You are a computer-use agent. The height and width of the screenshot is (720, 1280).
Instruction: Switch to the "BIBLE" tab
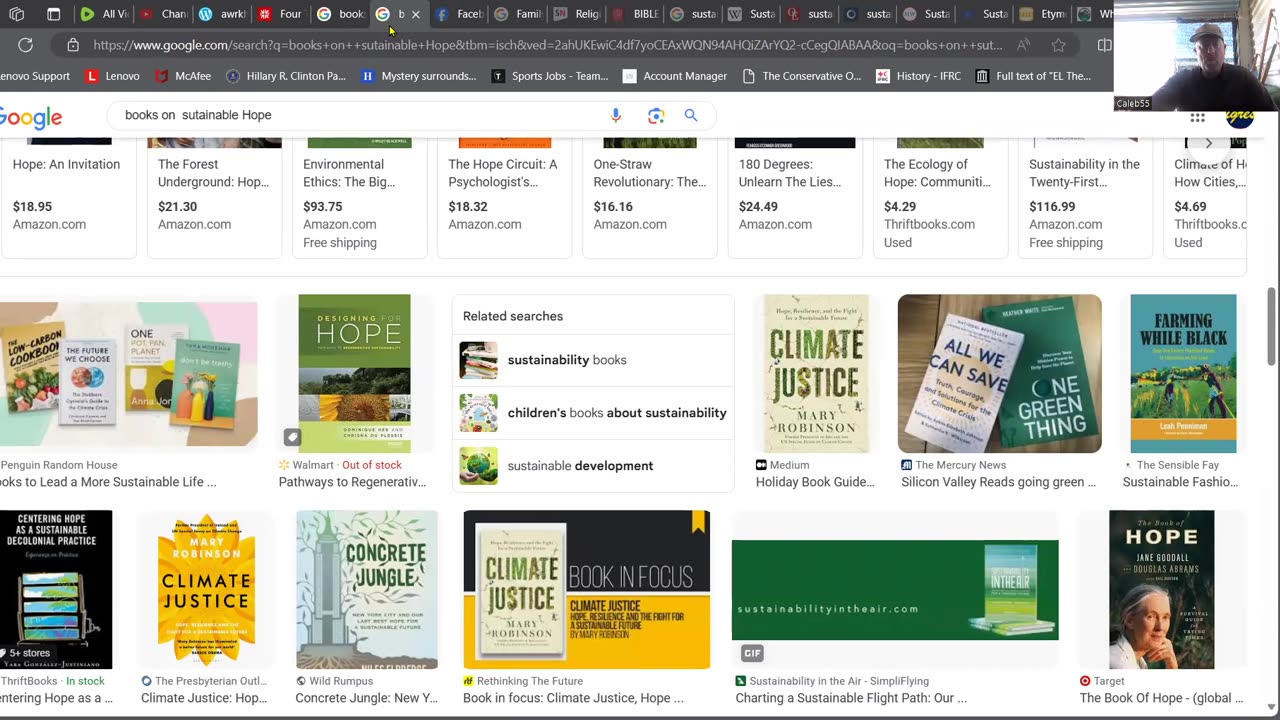(634, 14)
